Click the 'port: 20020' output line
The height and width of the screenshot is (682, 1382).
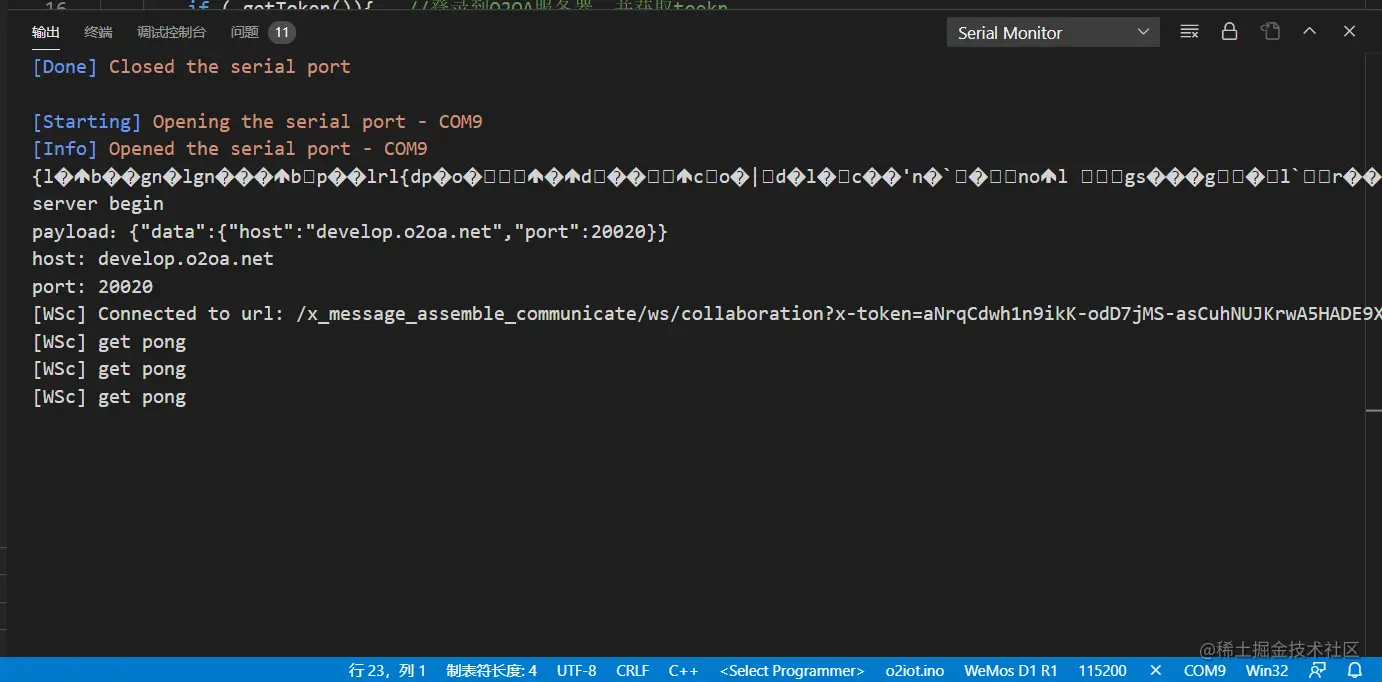92,287
